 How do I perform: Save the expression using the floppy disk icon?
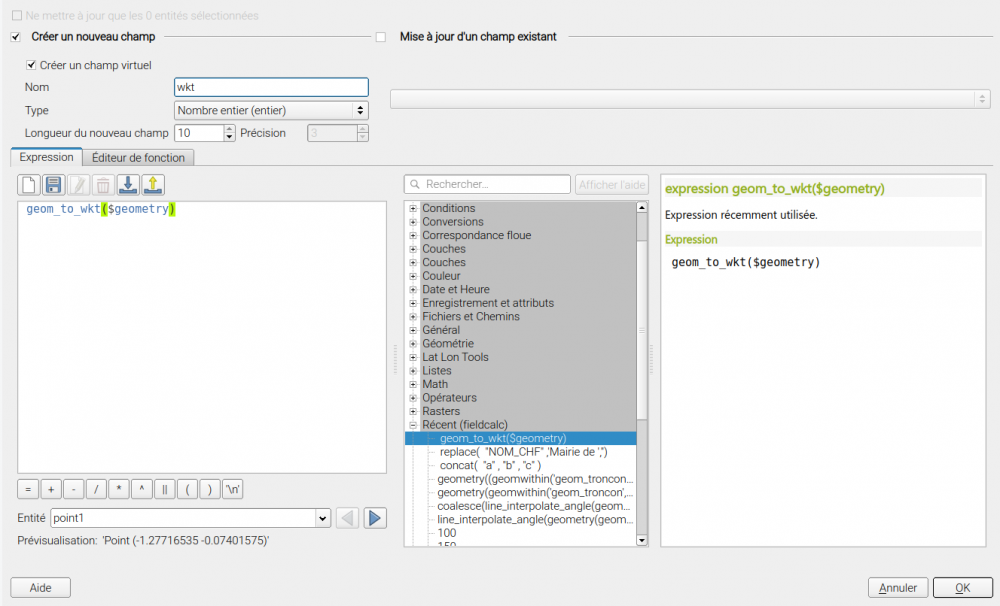point(54,185)
